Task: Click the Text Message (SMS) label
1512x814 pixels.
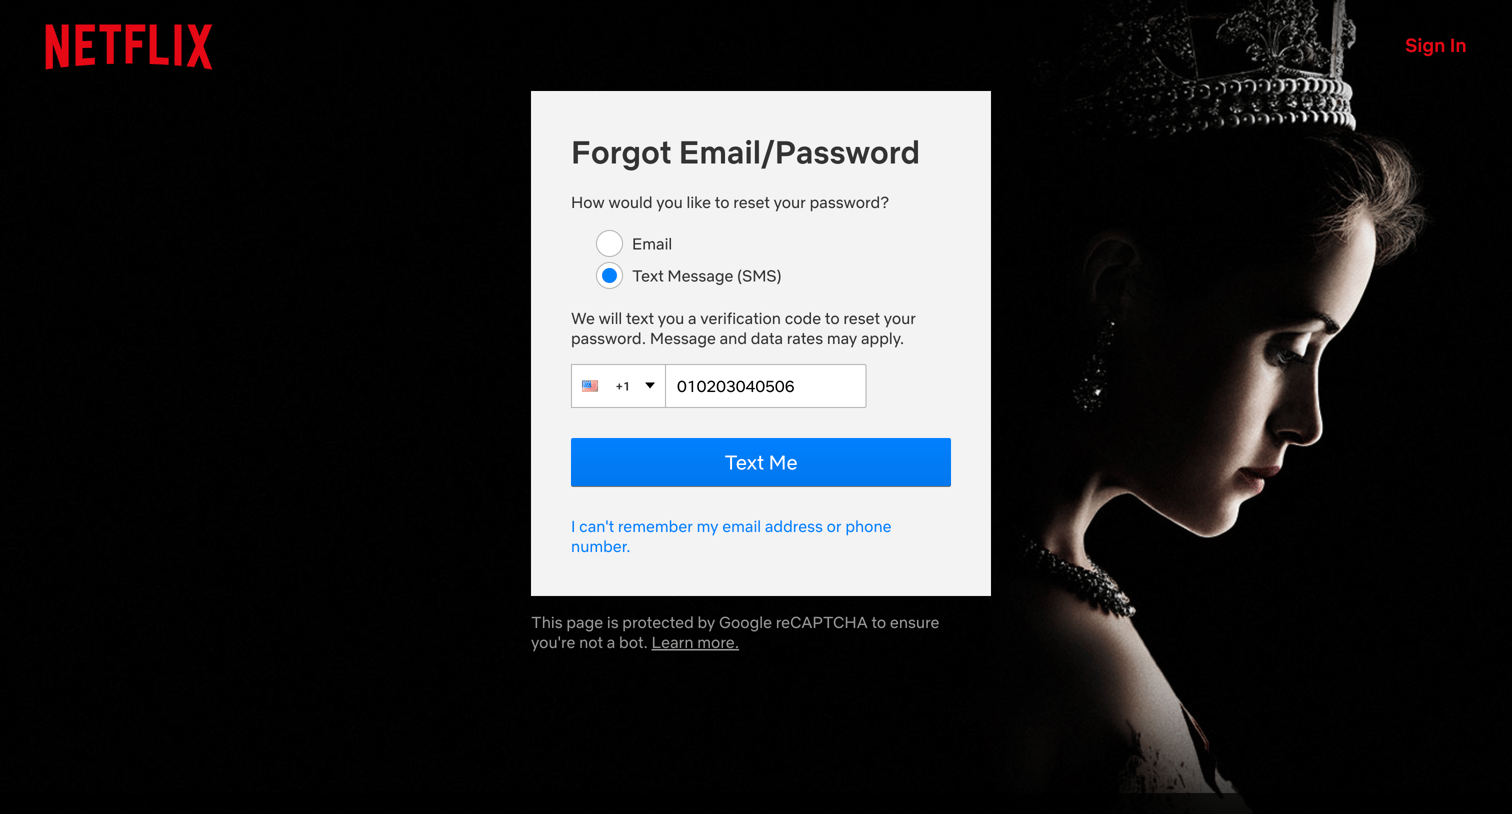Action: 707,276
